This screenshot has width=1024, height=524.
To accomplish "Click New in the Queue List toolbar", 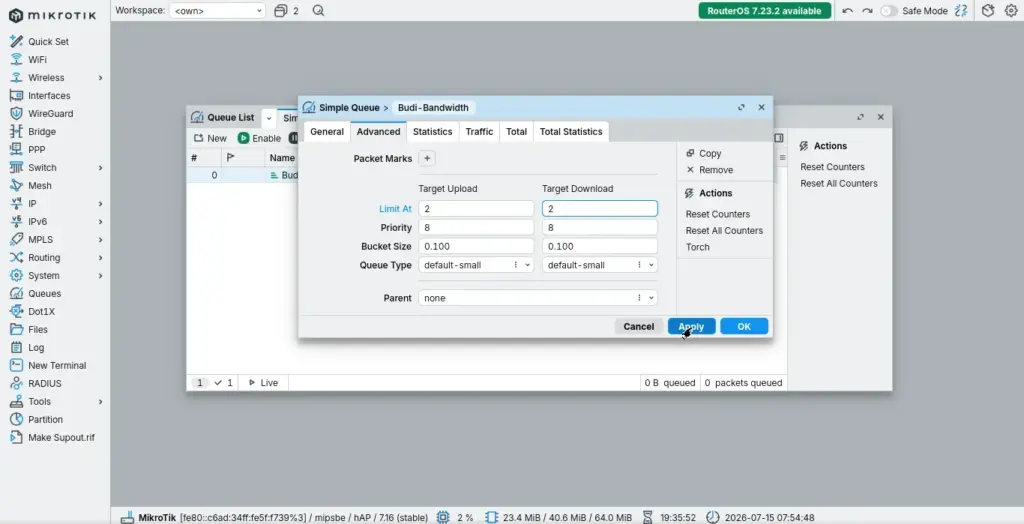I will click(210, 138).
